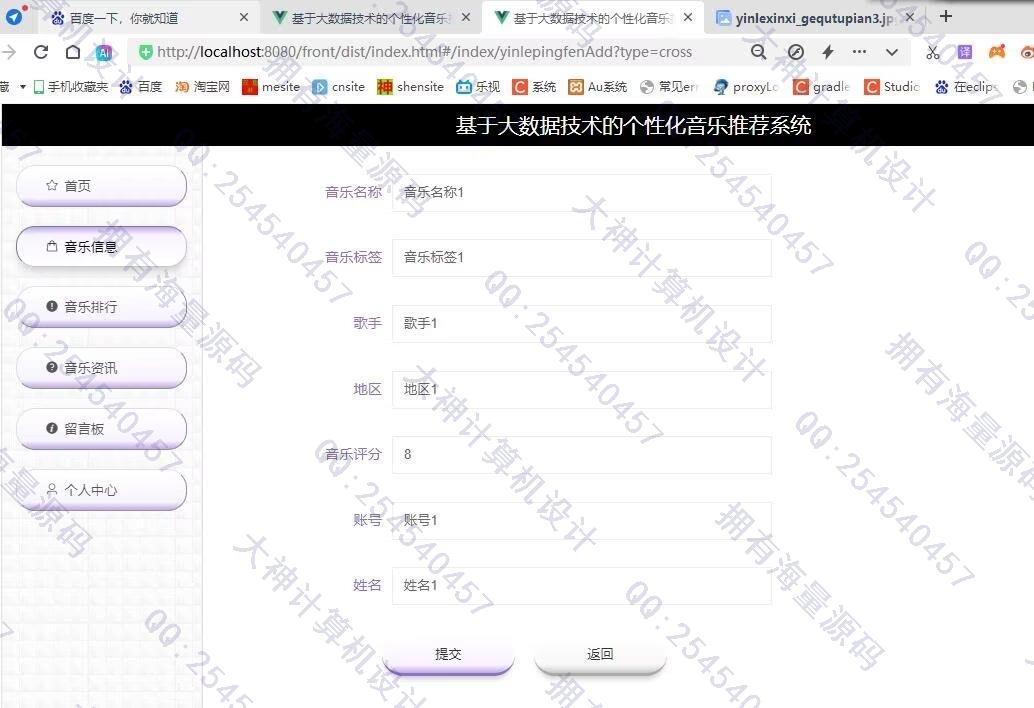
Task: Close the yinlexinxi_gequtupian3 tab
Action: tap(910, 18)
